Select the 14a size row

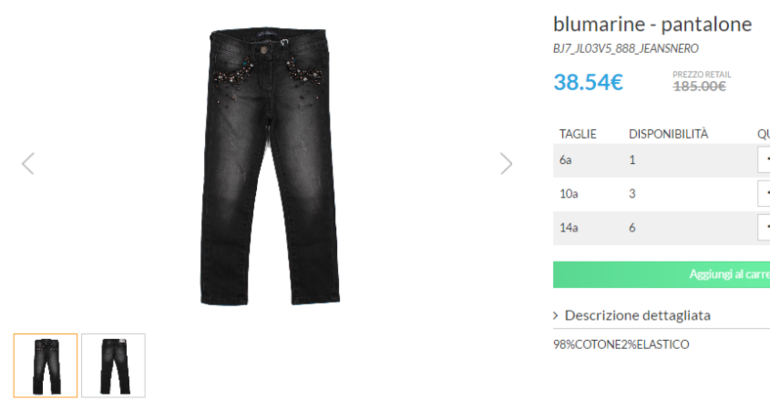click(661, 228)
